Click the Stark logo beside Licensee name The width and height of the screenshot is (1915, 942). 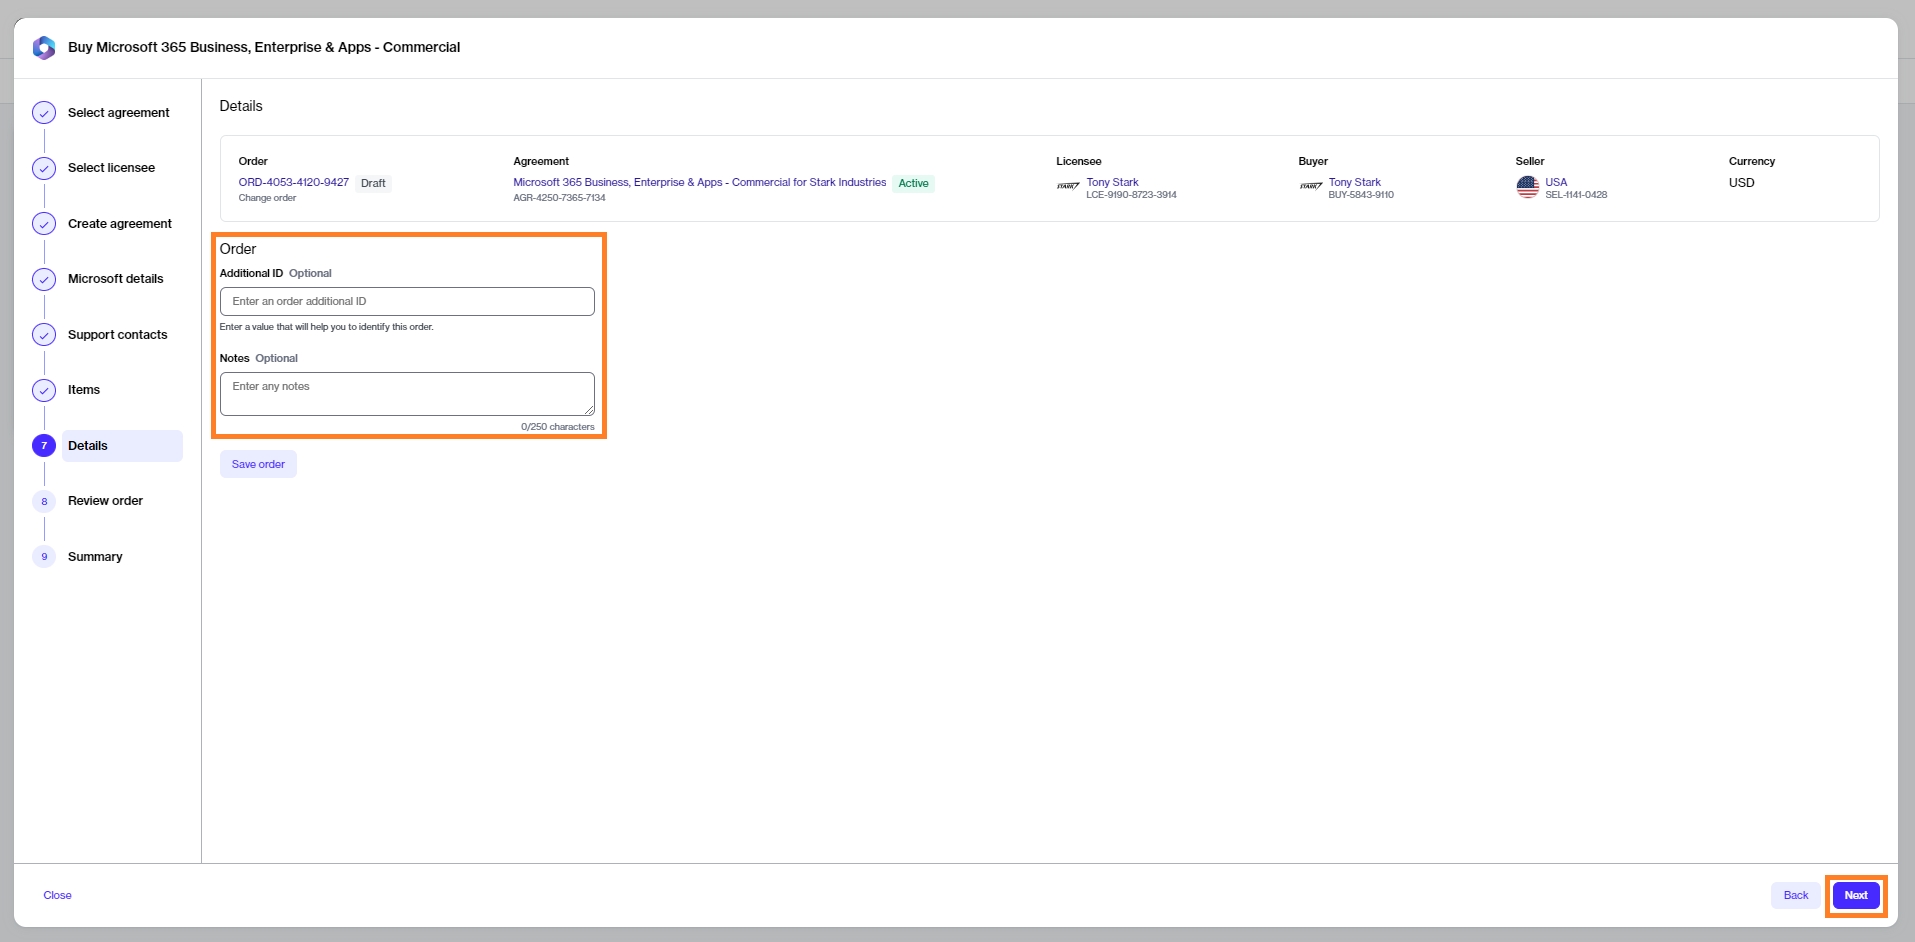coord(1068,187)
